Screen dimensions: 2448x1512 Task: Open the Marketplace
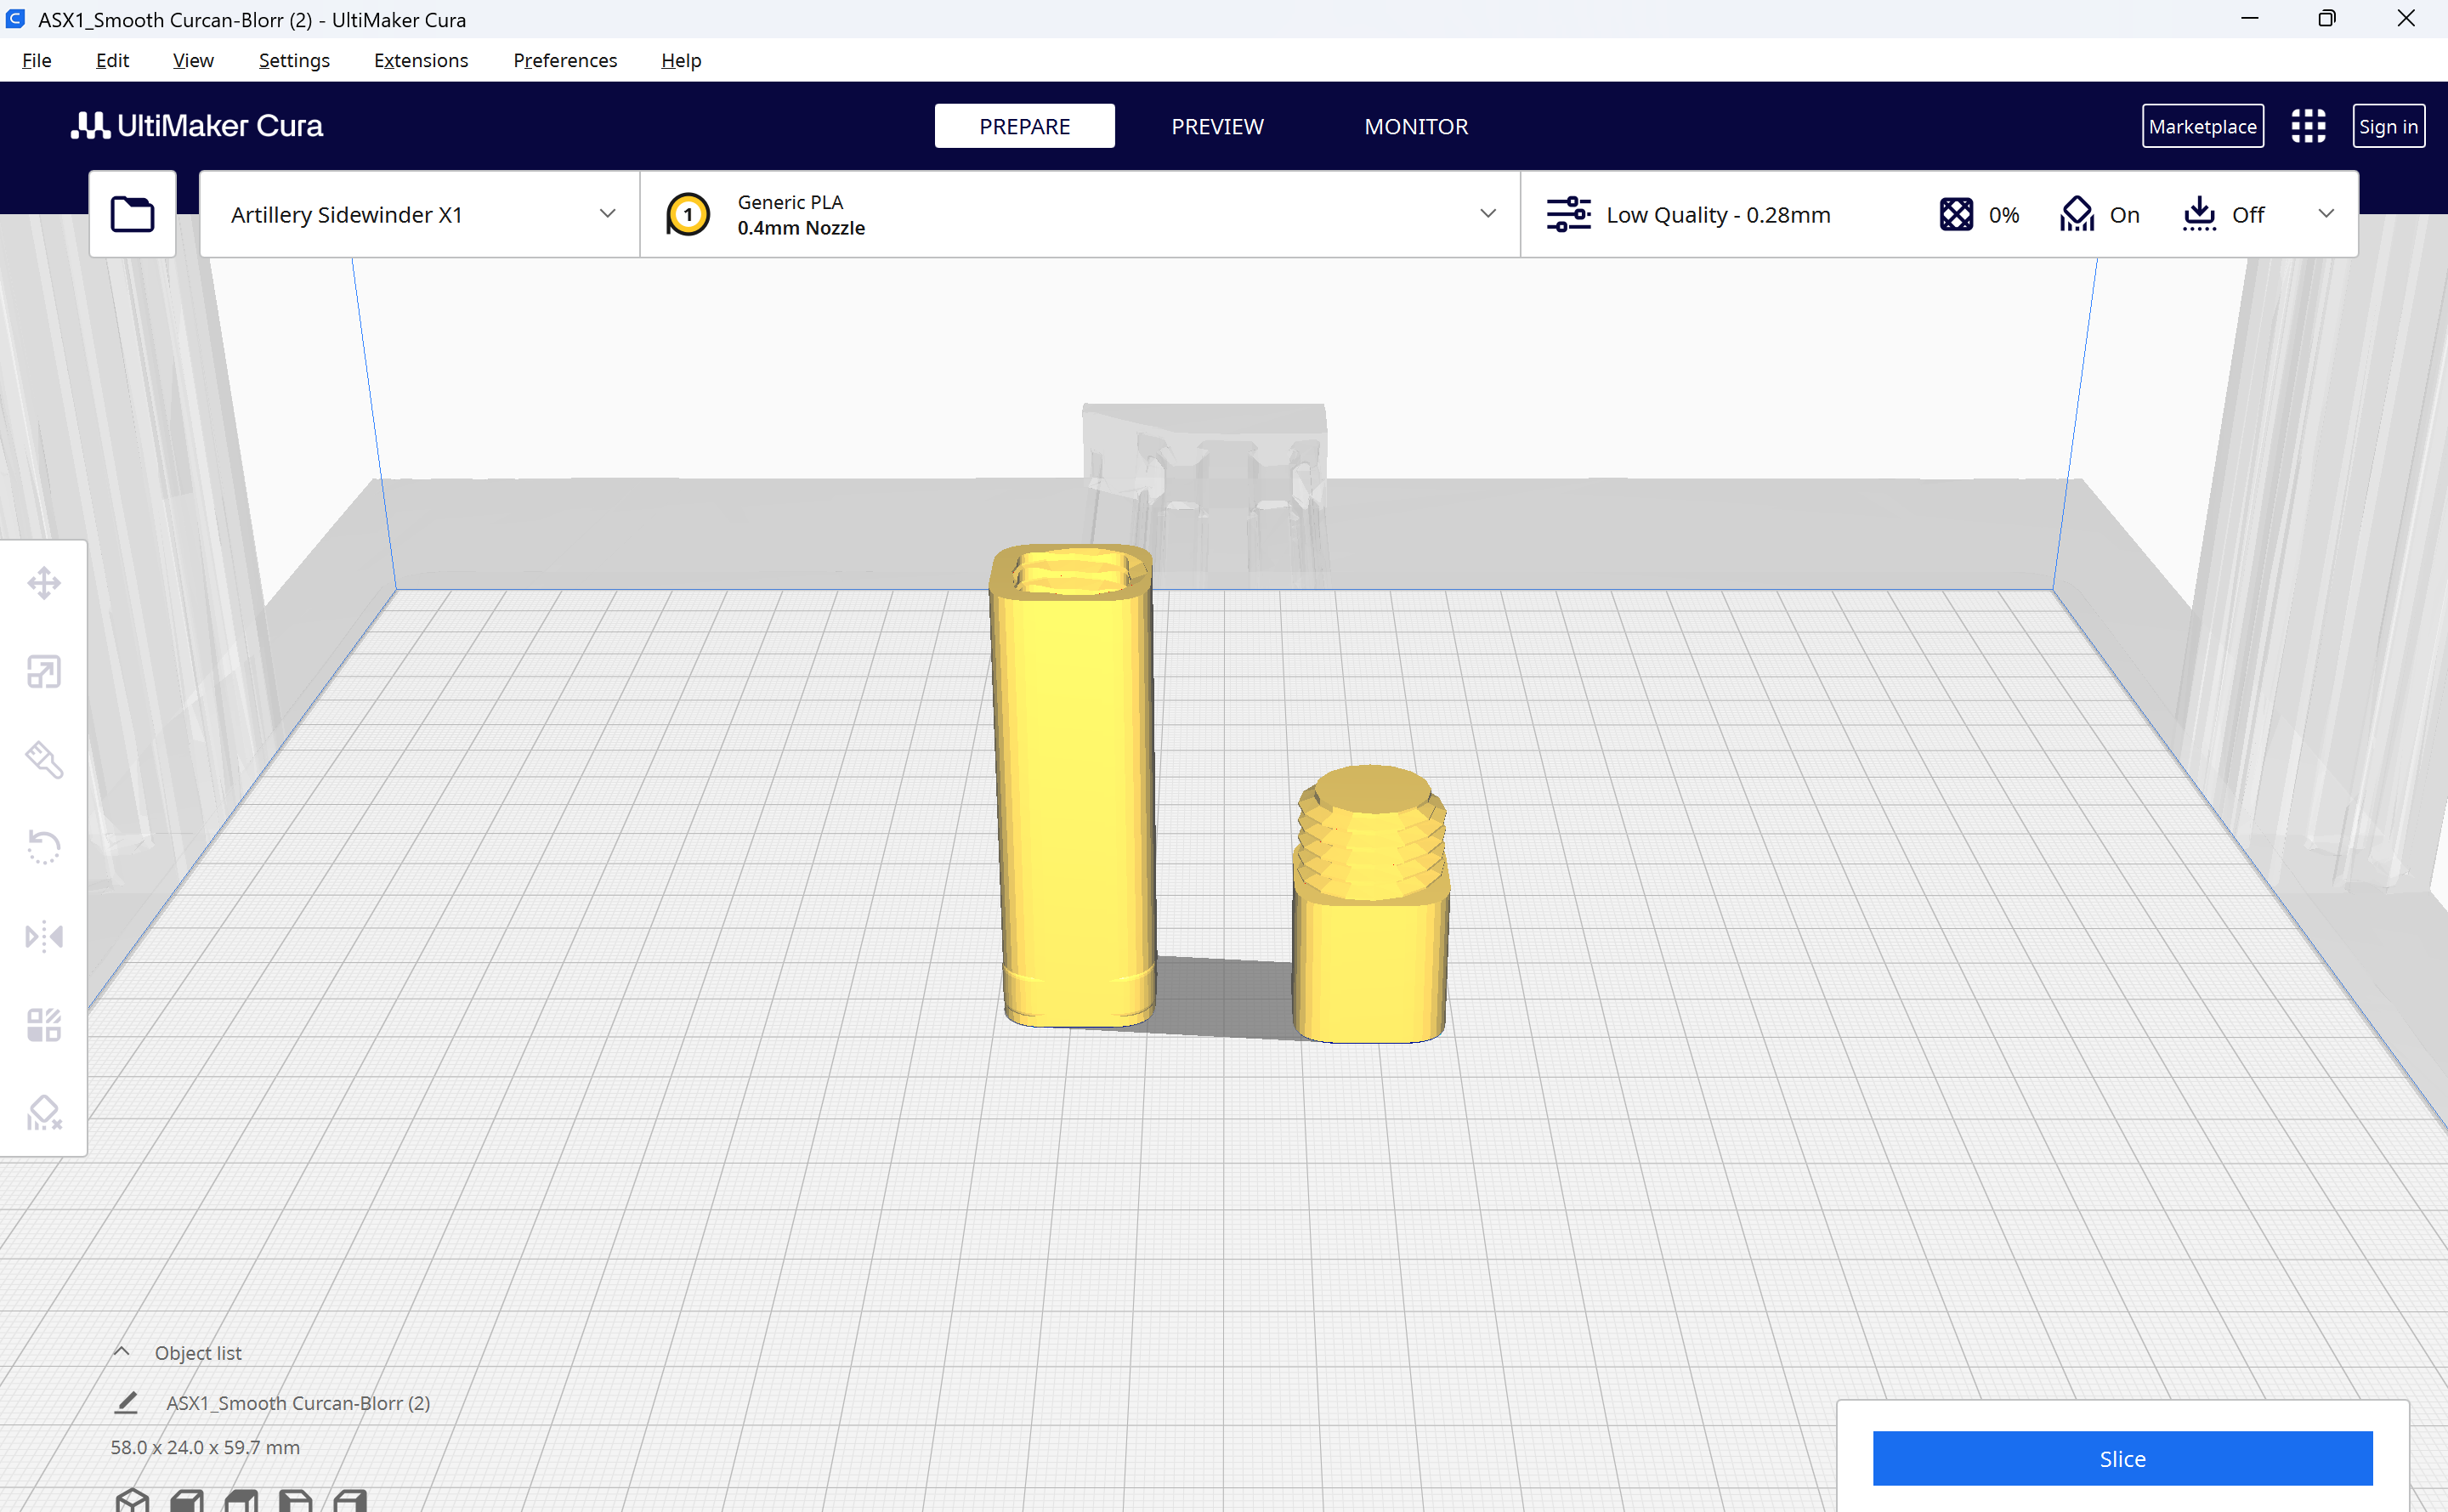tap(2202, 126)
